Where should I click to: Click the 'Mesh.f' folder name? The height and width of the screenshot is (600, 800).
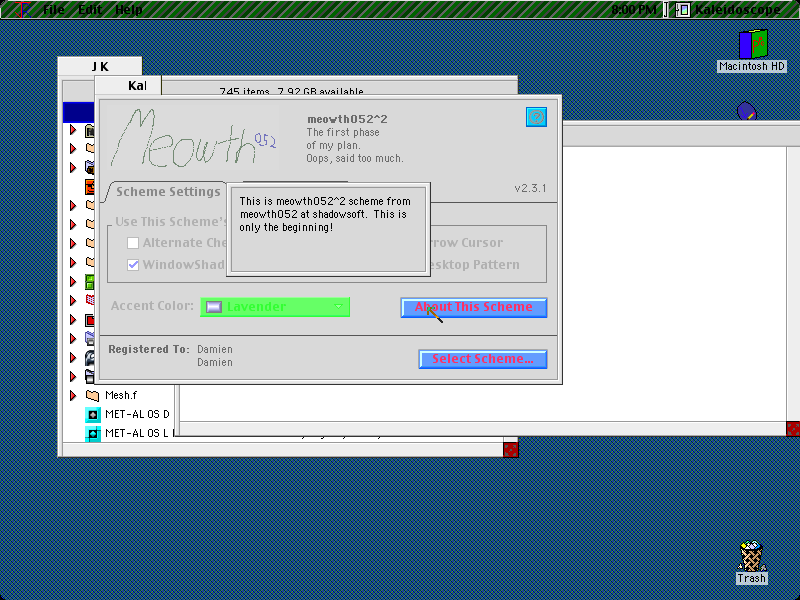click(121, 395)
